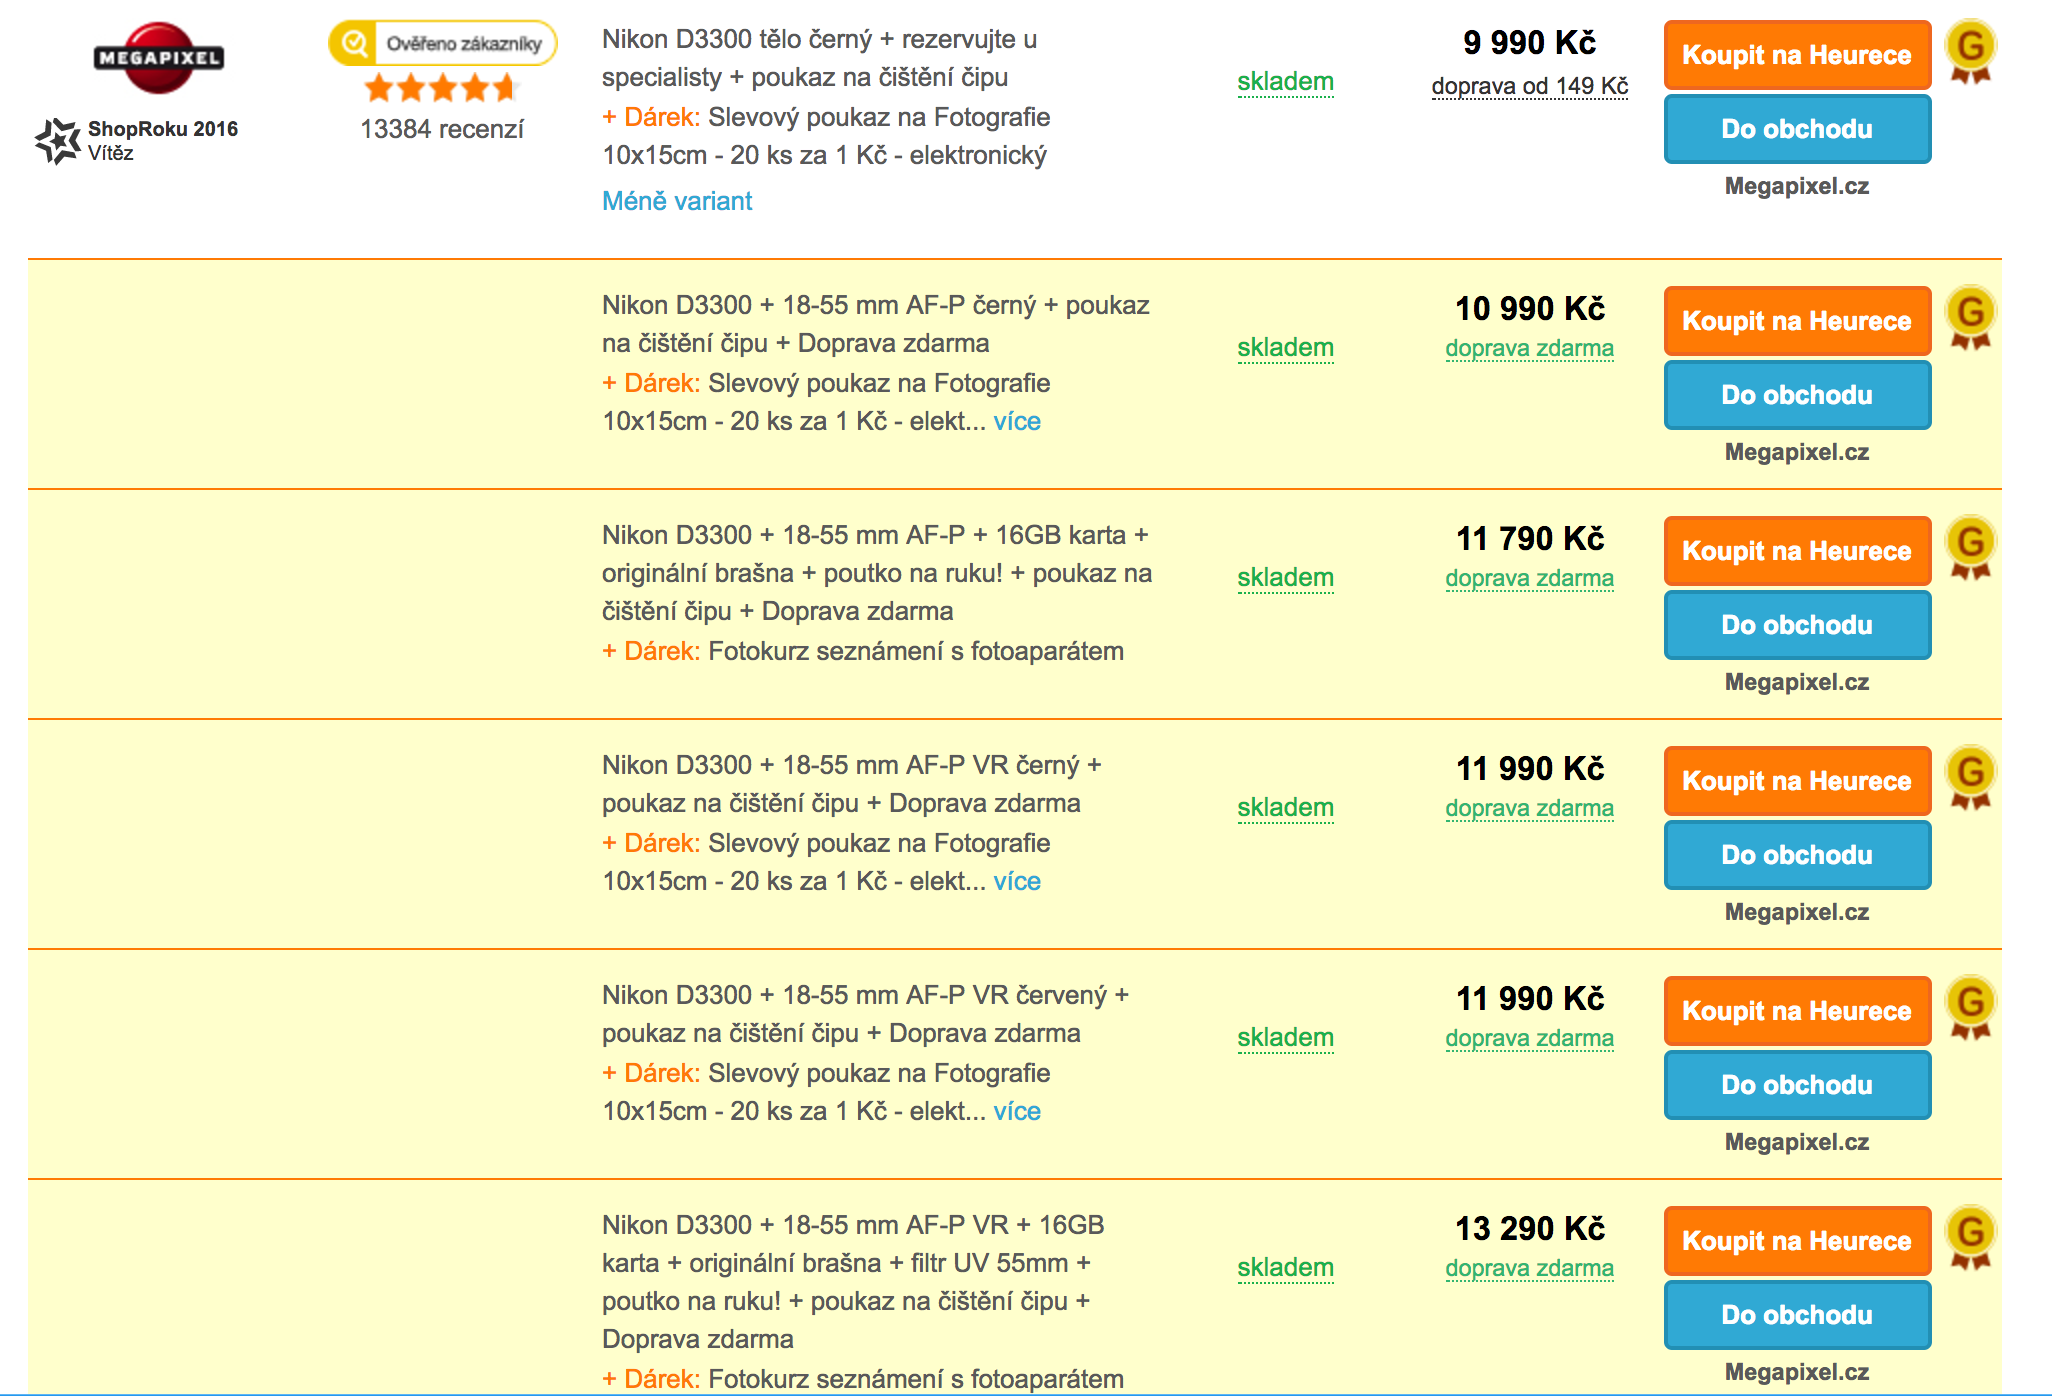This screenshot has width=2052, height=1396.
Task: Click the five-star rating of Megapixel
Action: pos(441,88)
